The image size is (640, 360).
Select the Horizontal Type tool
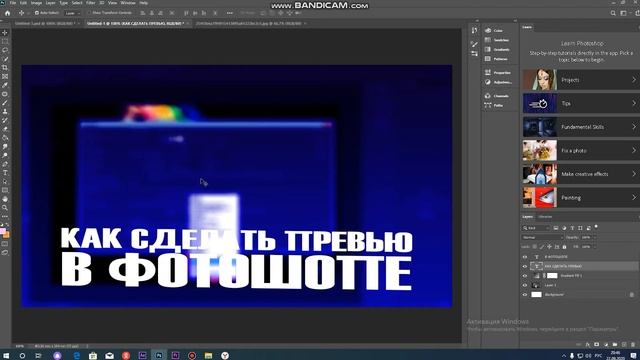coord(5,173)
